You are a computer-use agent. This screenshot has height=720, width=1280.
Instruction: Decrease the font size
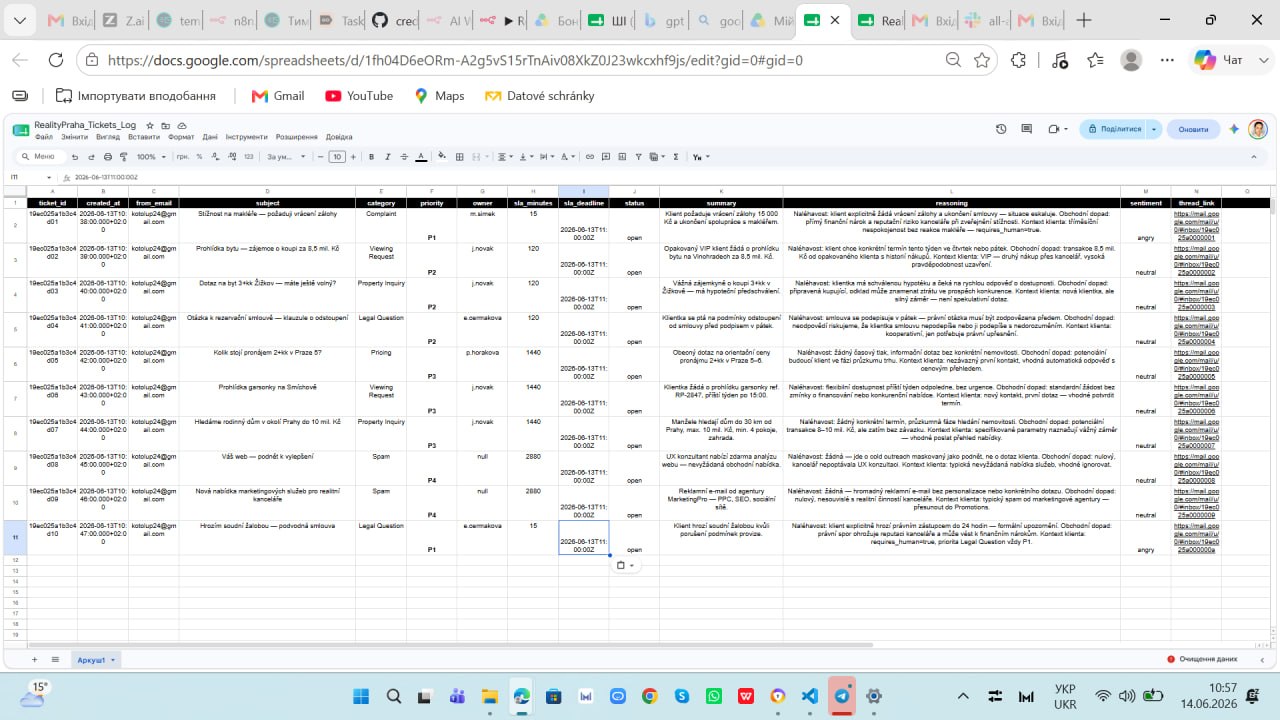tap(320, 157)
